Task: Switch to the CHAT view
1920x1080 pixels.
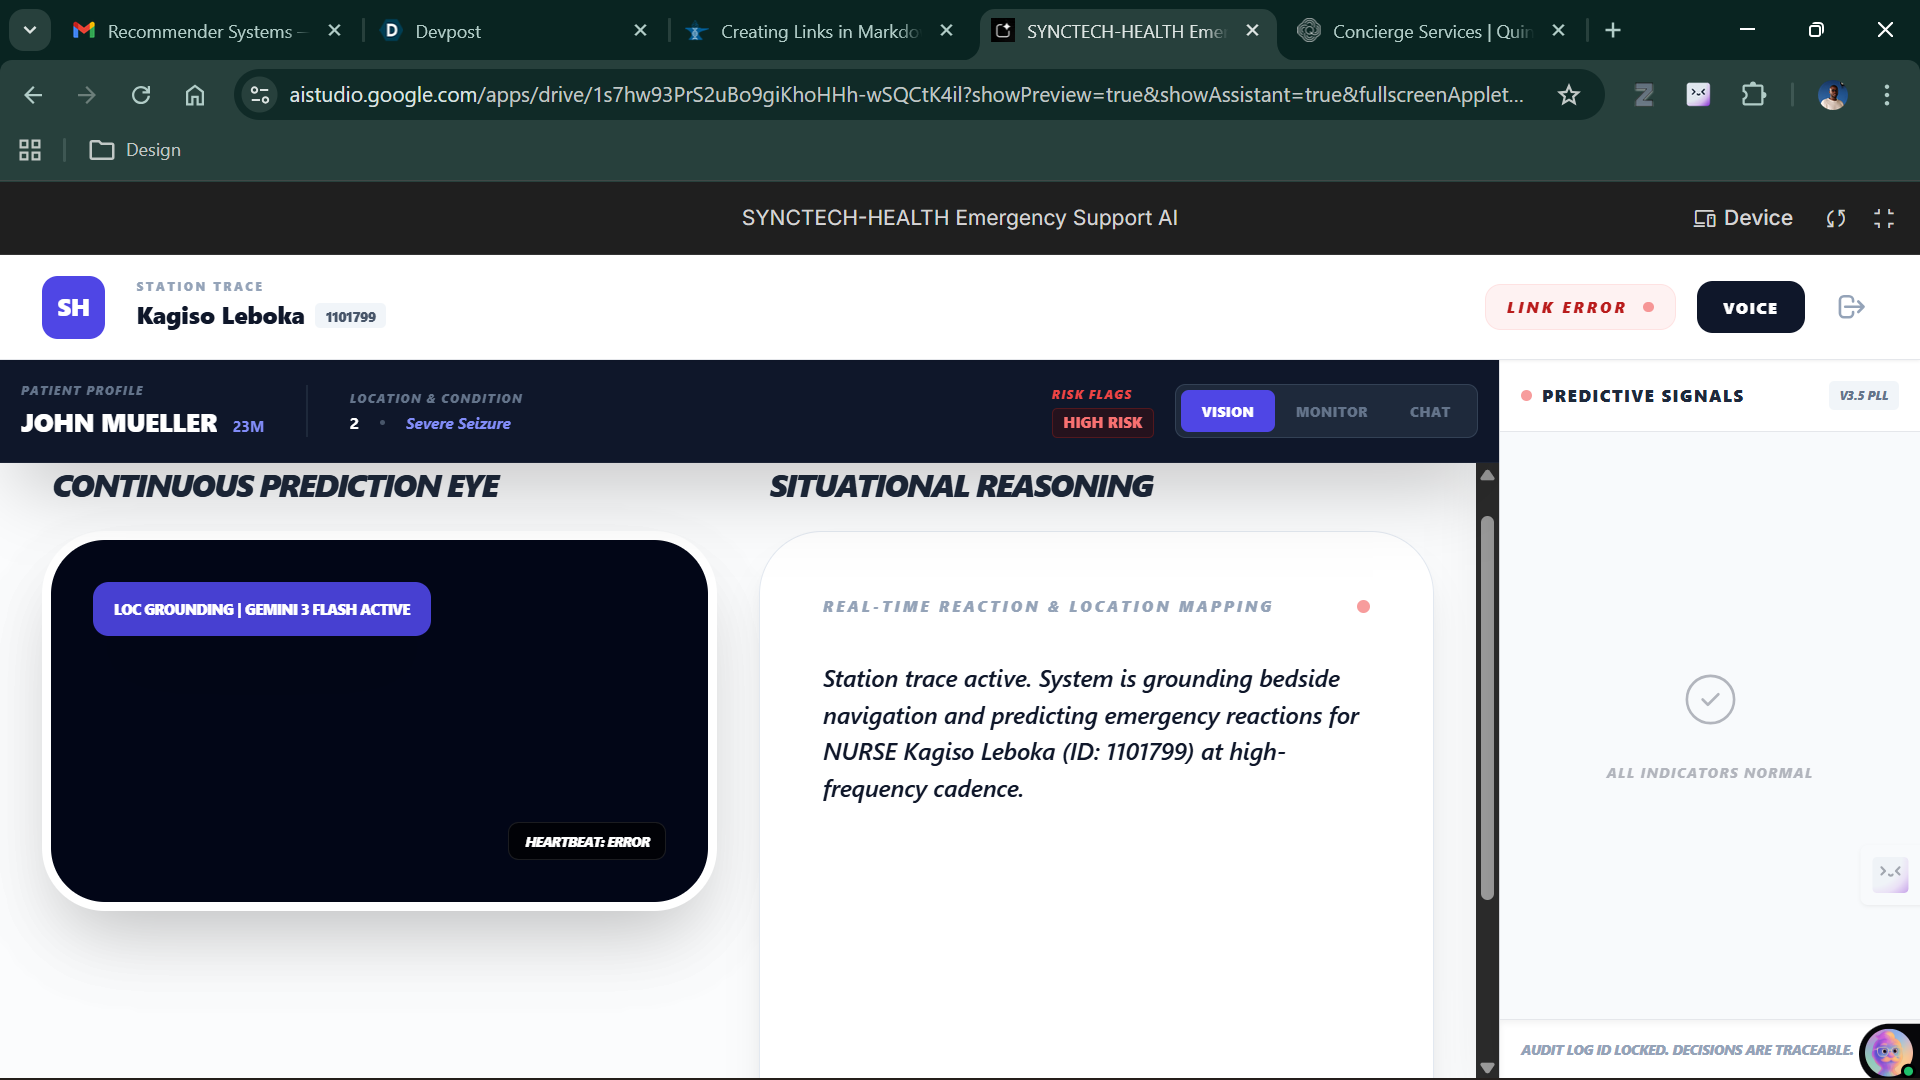Action: [x=1429, y=411]
